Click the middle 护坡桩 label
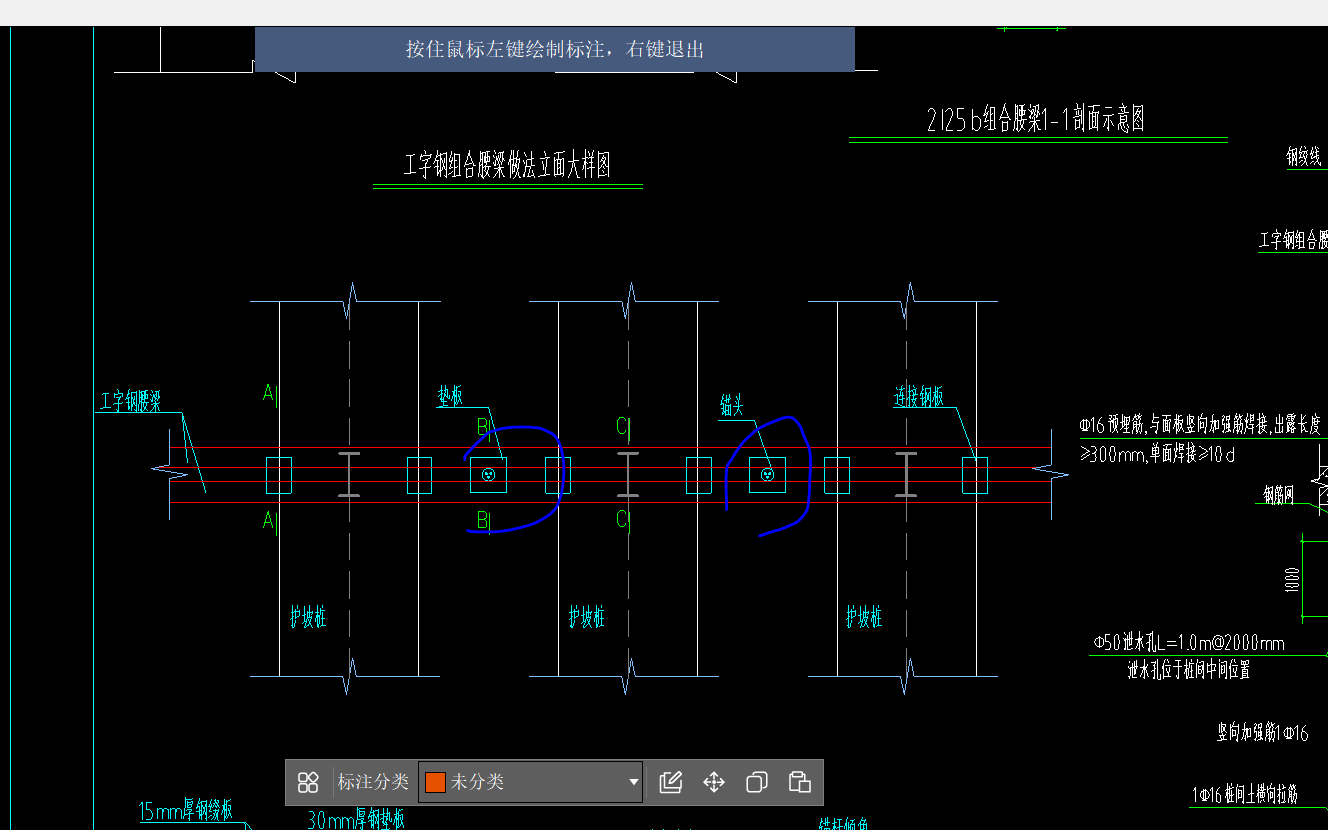Screen dimensions: 1328x830 [587, 616]
